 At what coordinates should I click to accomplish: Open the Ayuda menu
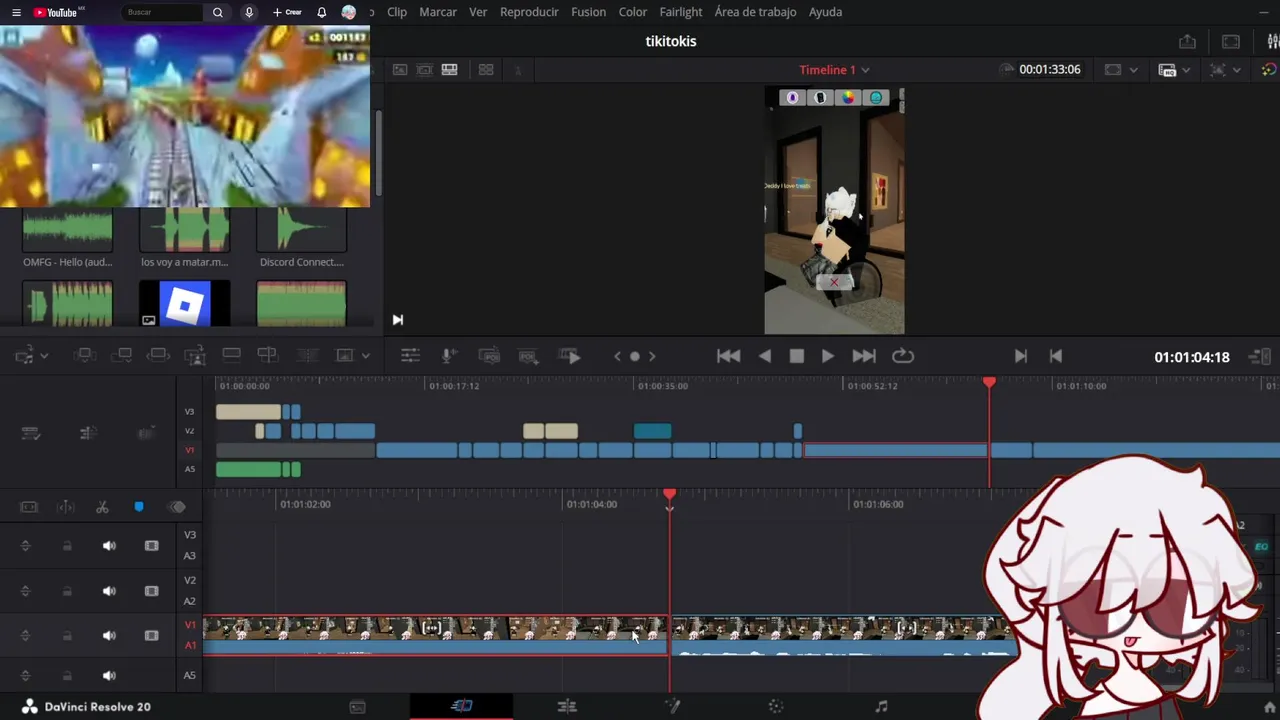[825, 12]
